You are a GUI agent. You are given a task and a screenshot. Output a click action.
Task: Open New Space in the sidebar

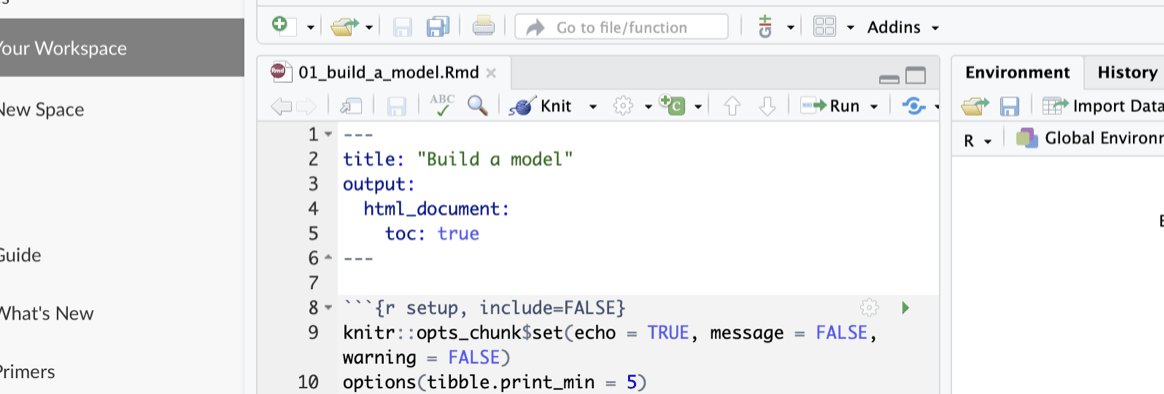pyautogui.click(x=42, y=110)
